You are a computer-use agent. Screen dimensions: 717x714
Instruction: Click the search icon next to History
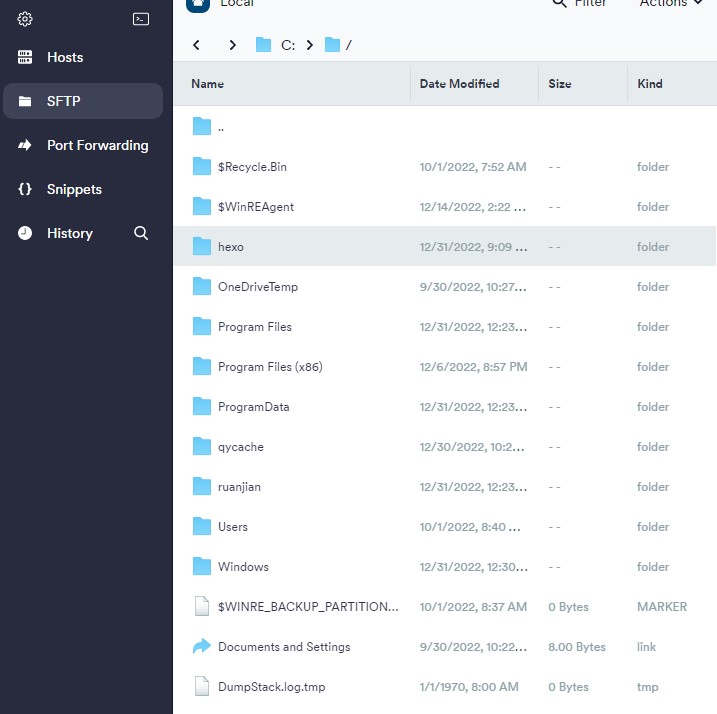tap(141, 233)
